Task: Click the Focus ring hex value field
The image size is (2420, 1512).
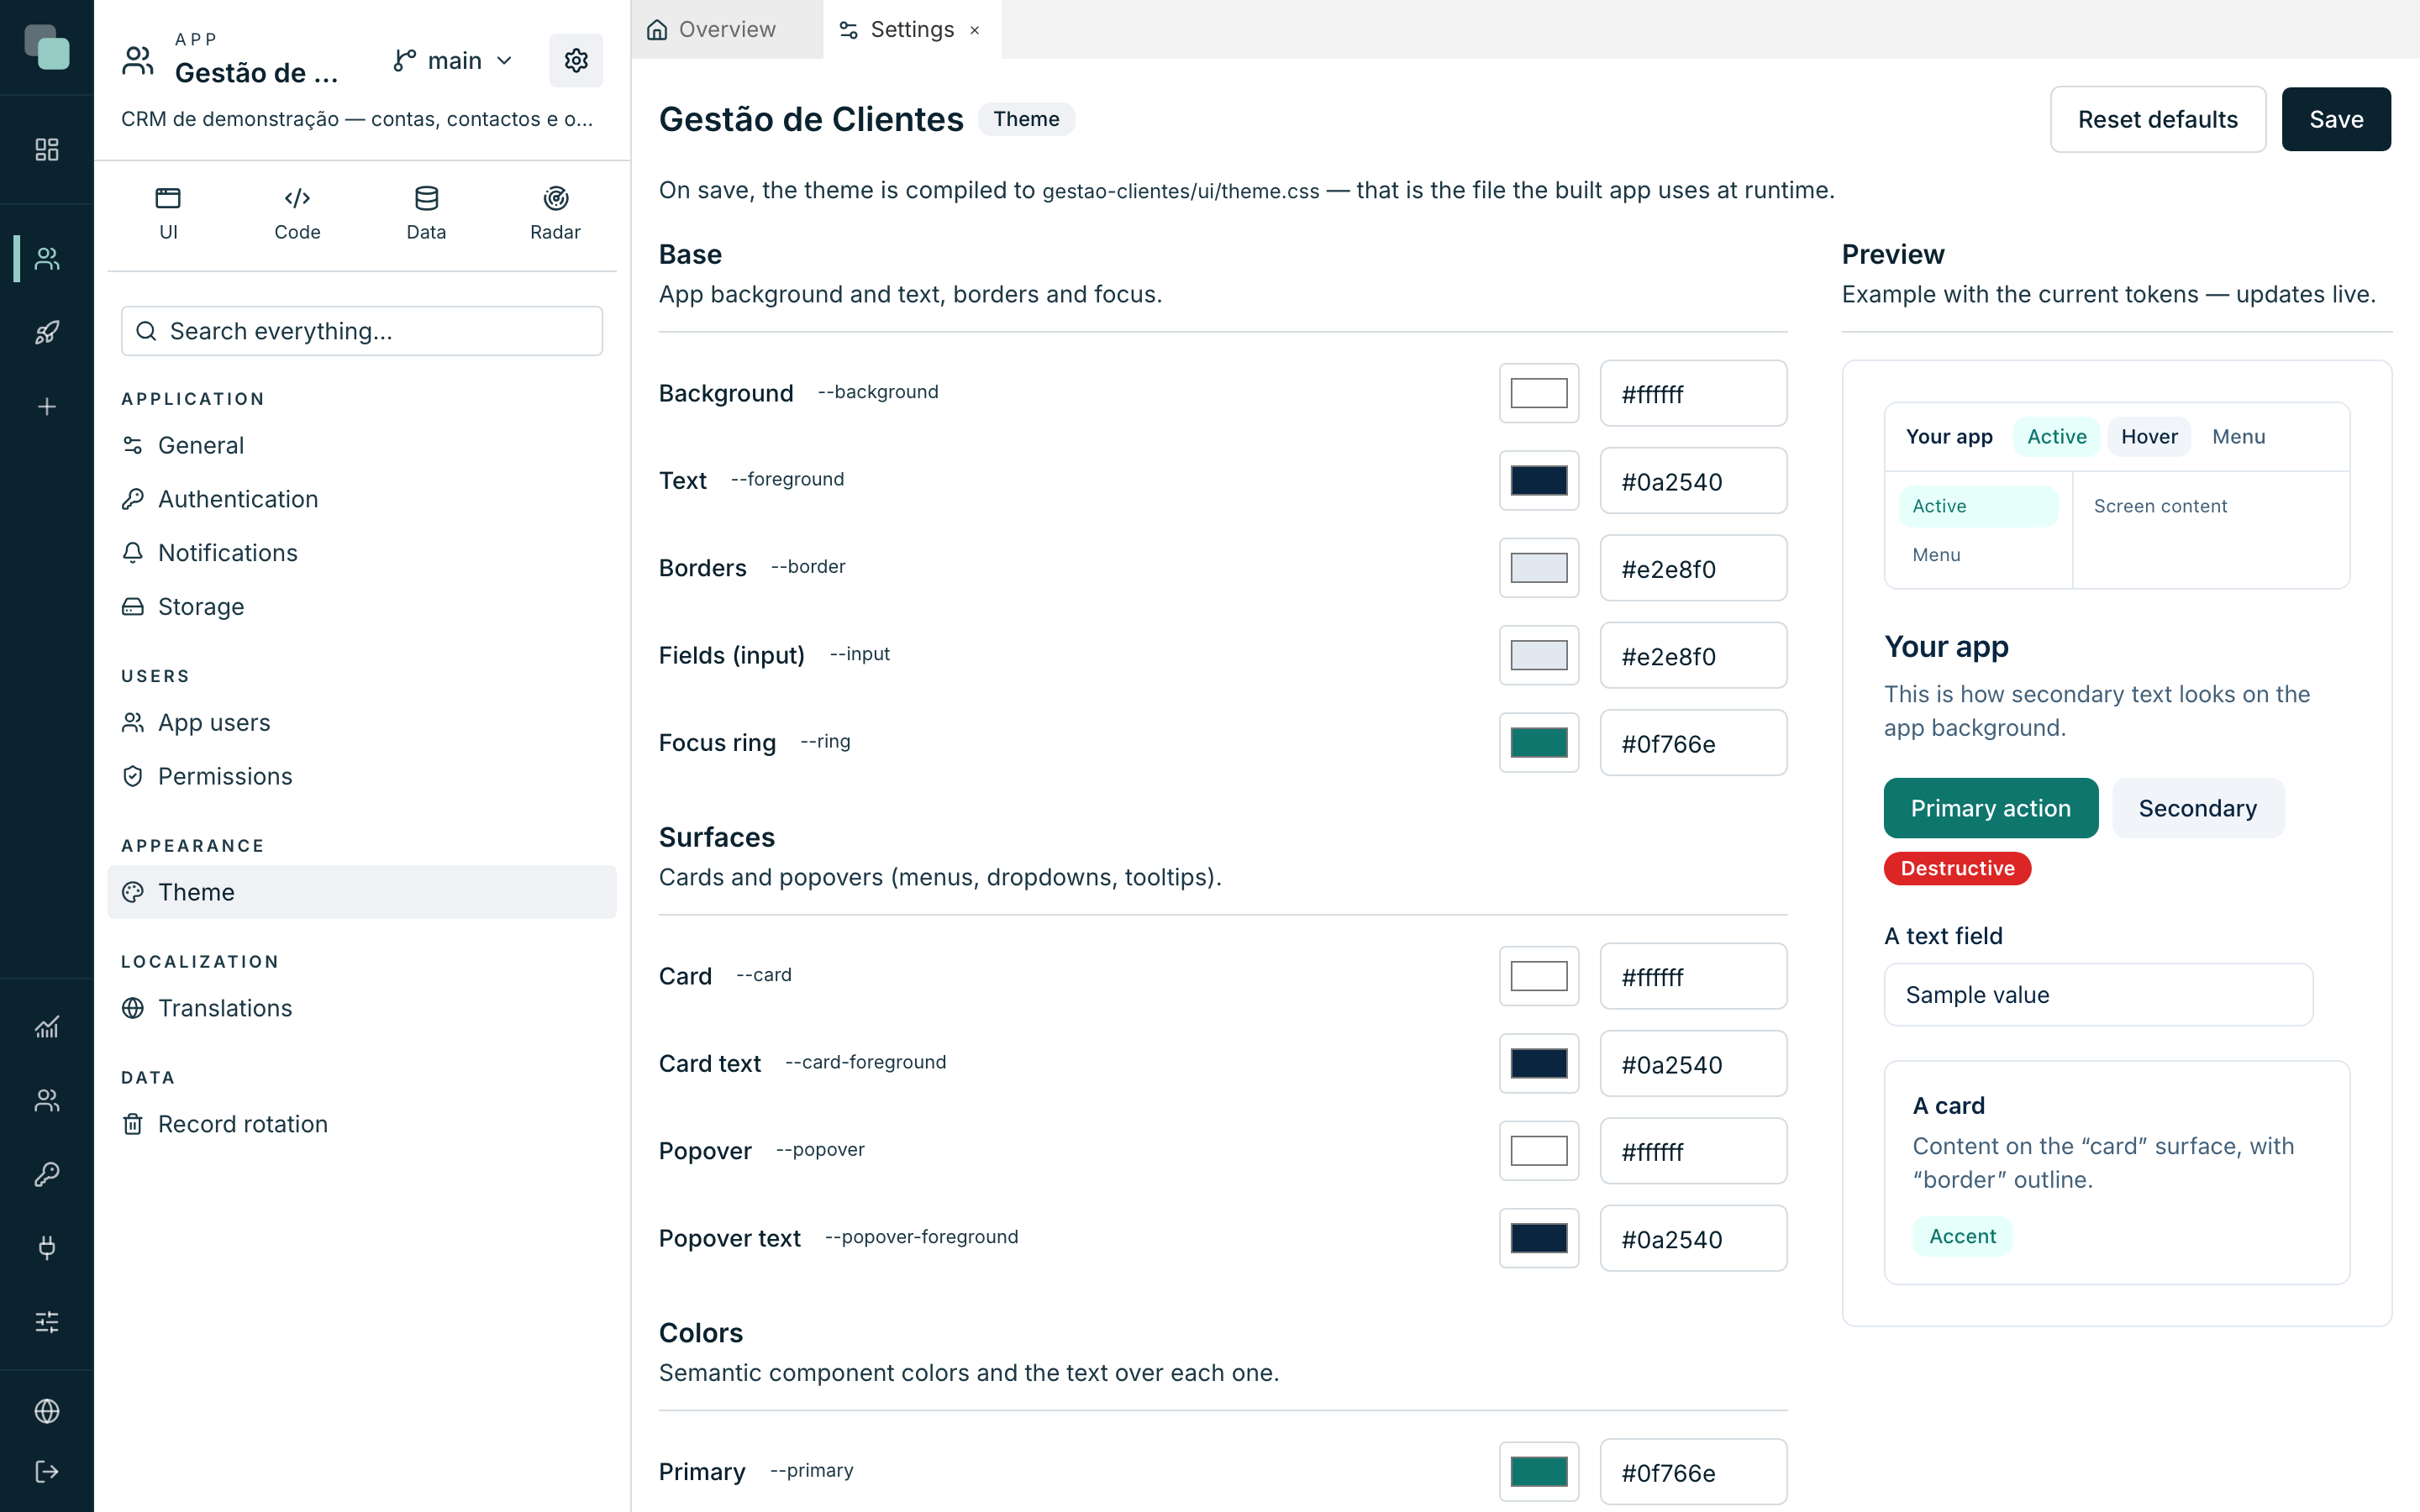Action: [x=1693, y=743]
